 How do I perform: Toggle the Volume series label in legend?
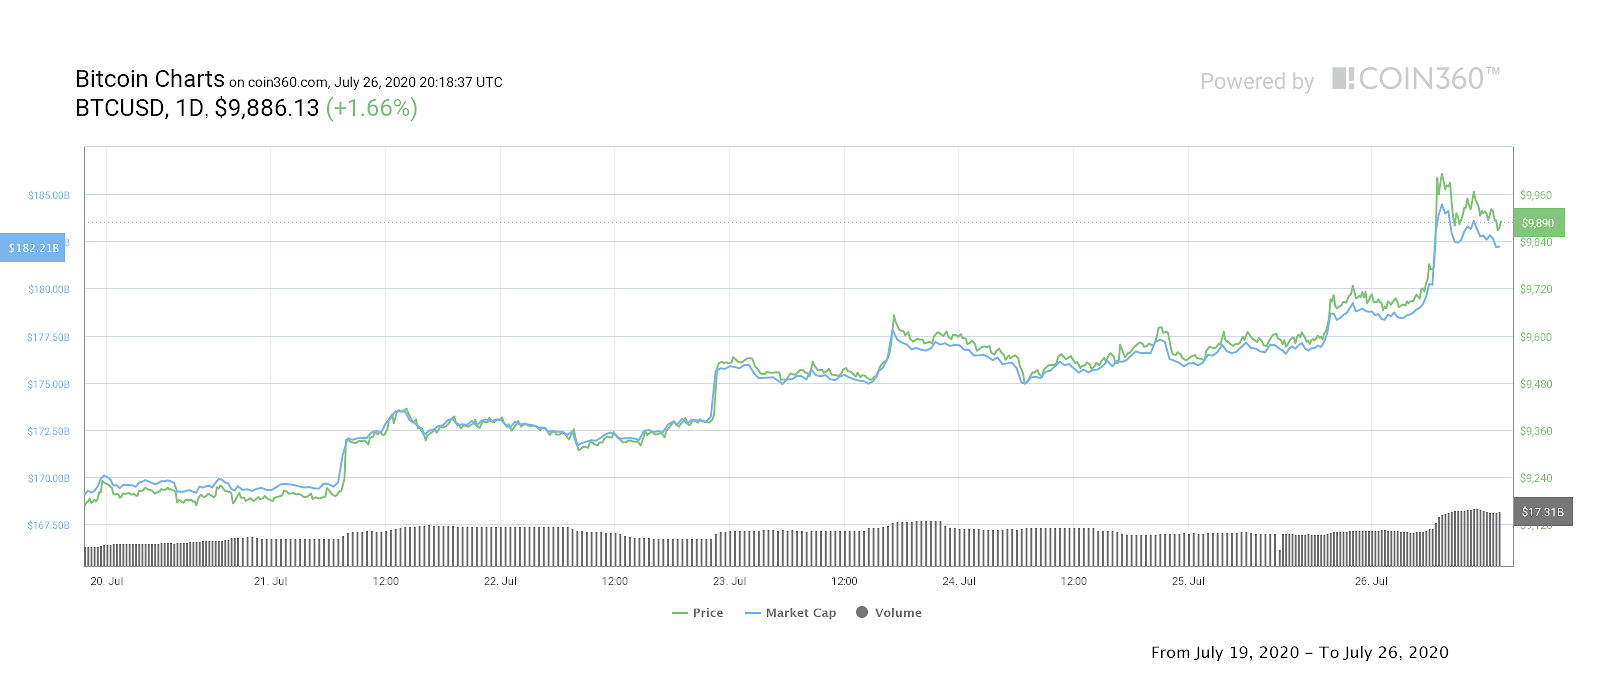pyautogui.click(x=898, y=613)
